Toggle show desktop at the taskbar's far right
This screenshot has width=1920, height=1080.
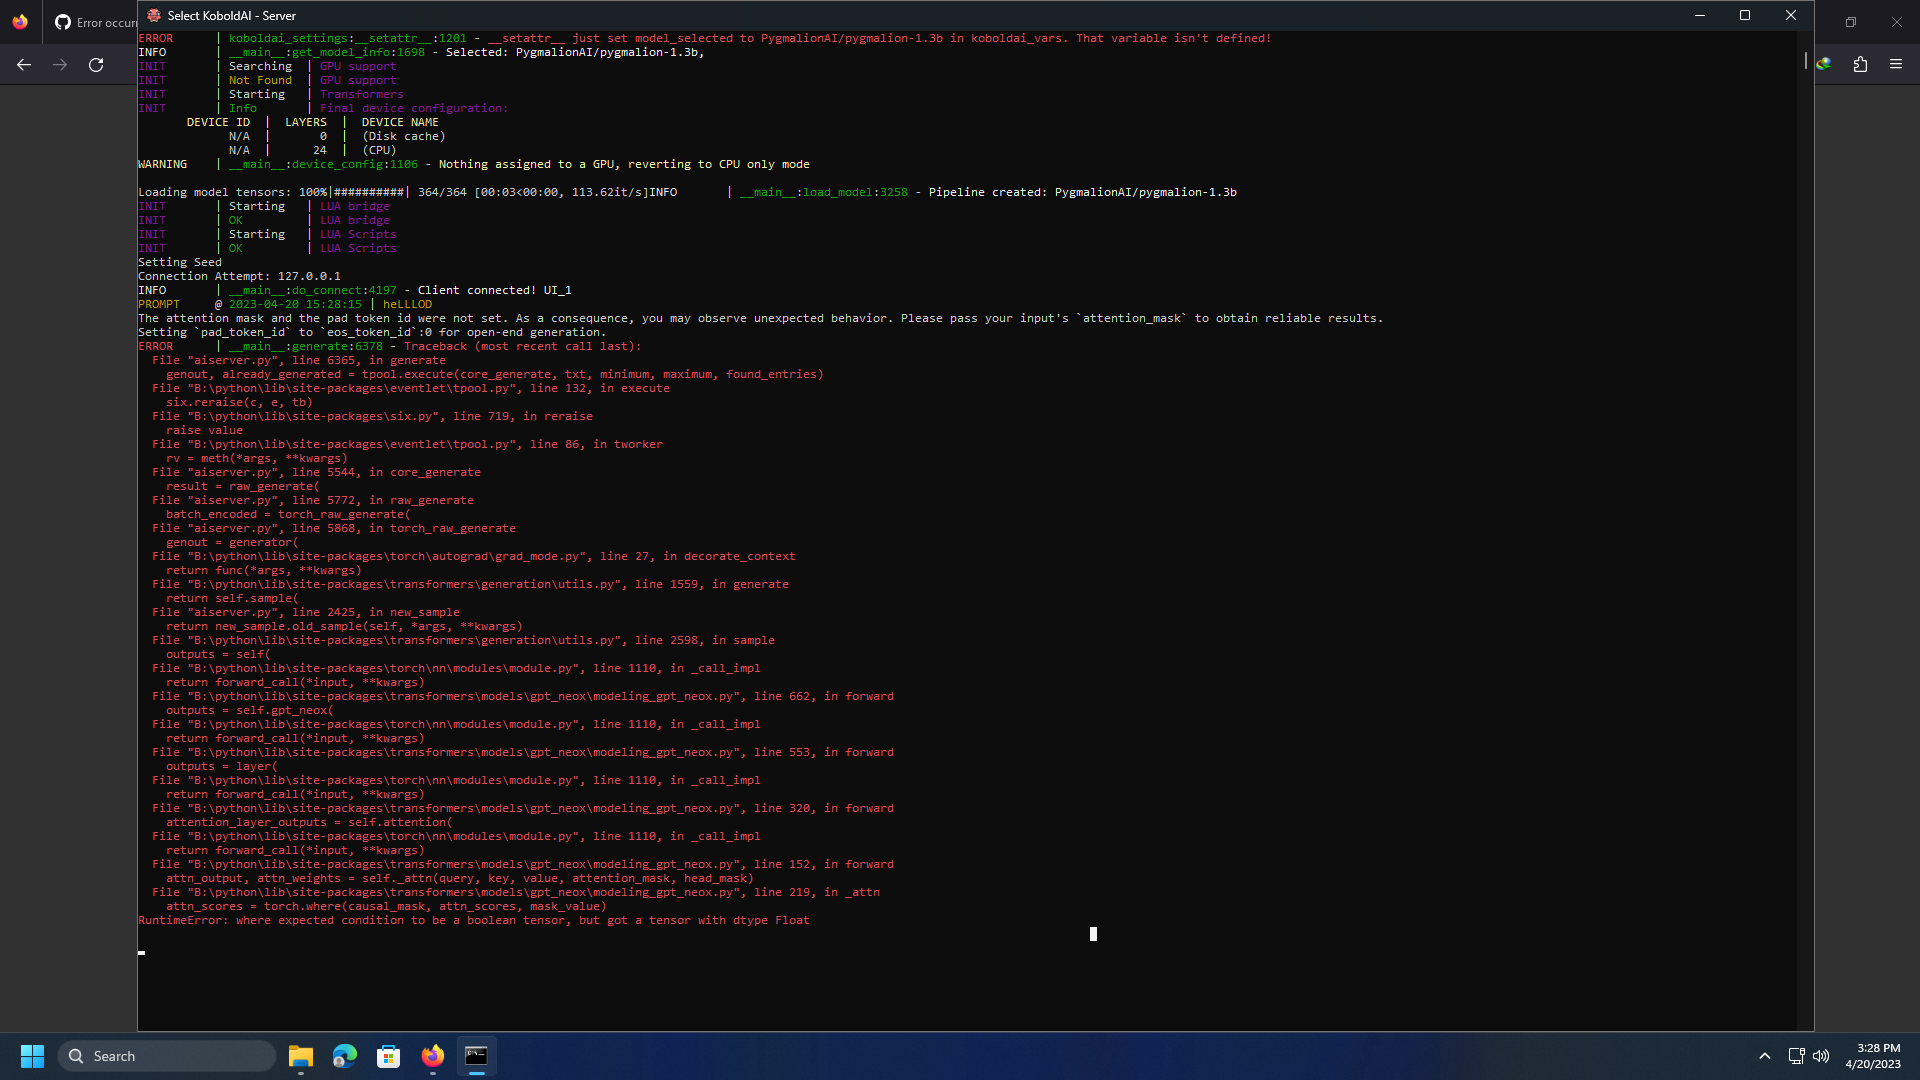point(1917,1055)
